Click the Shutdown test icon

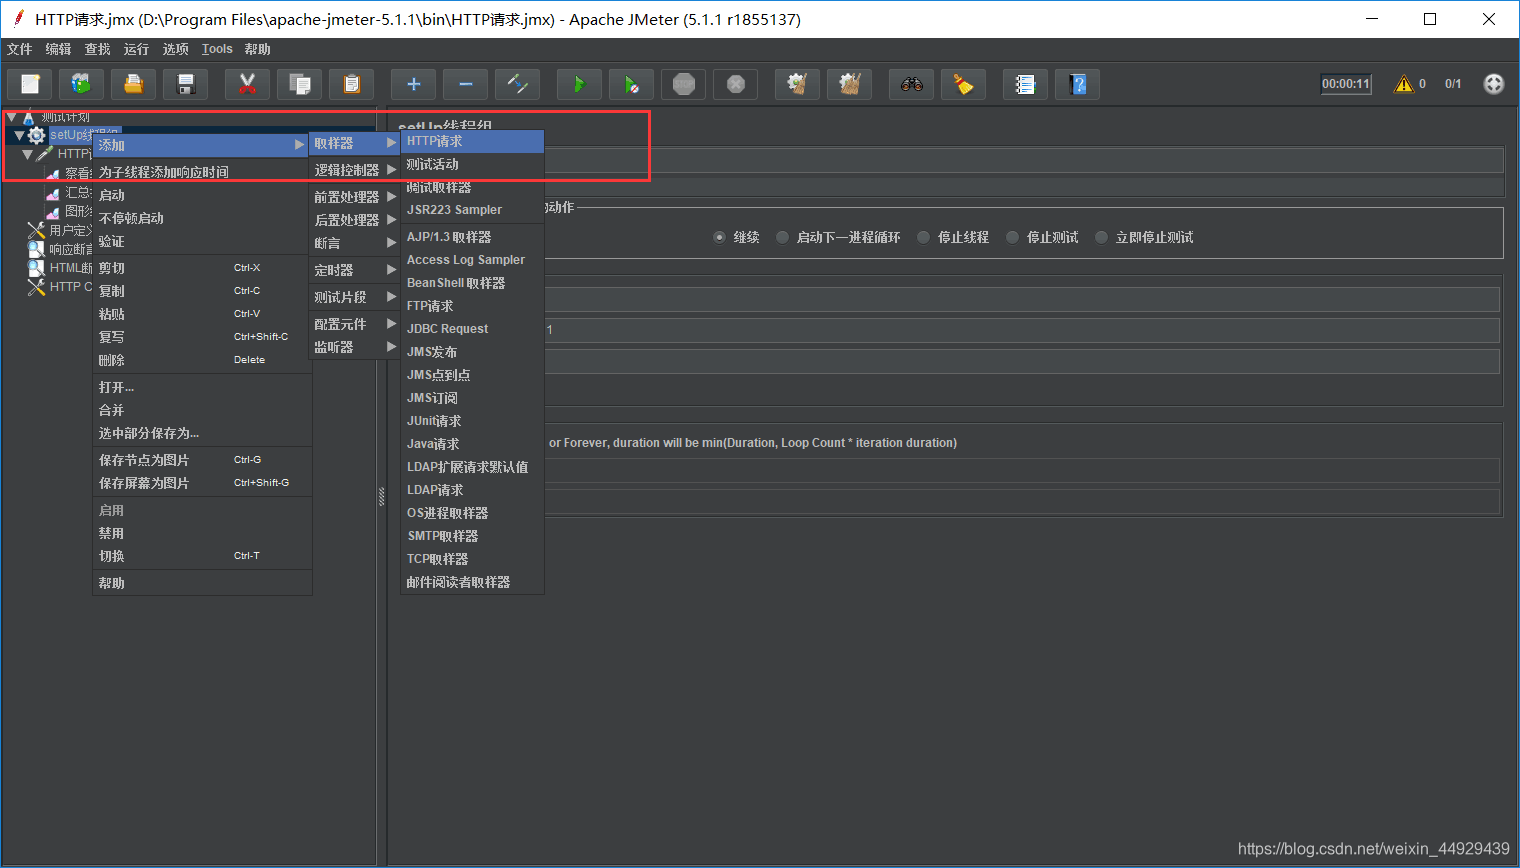736,84
